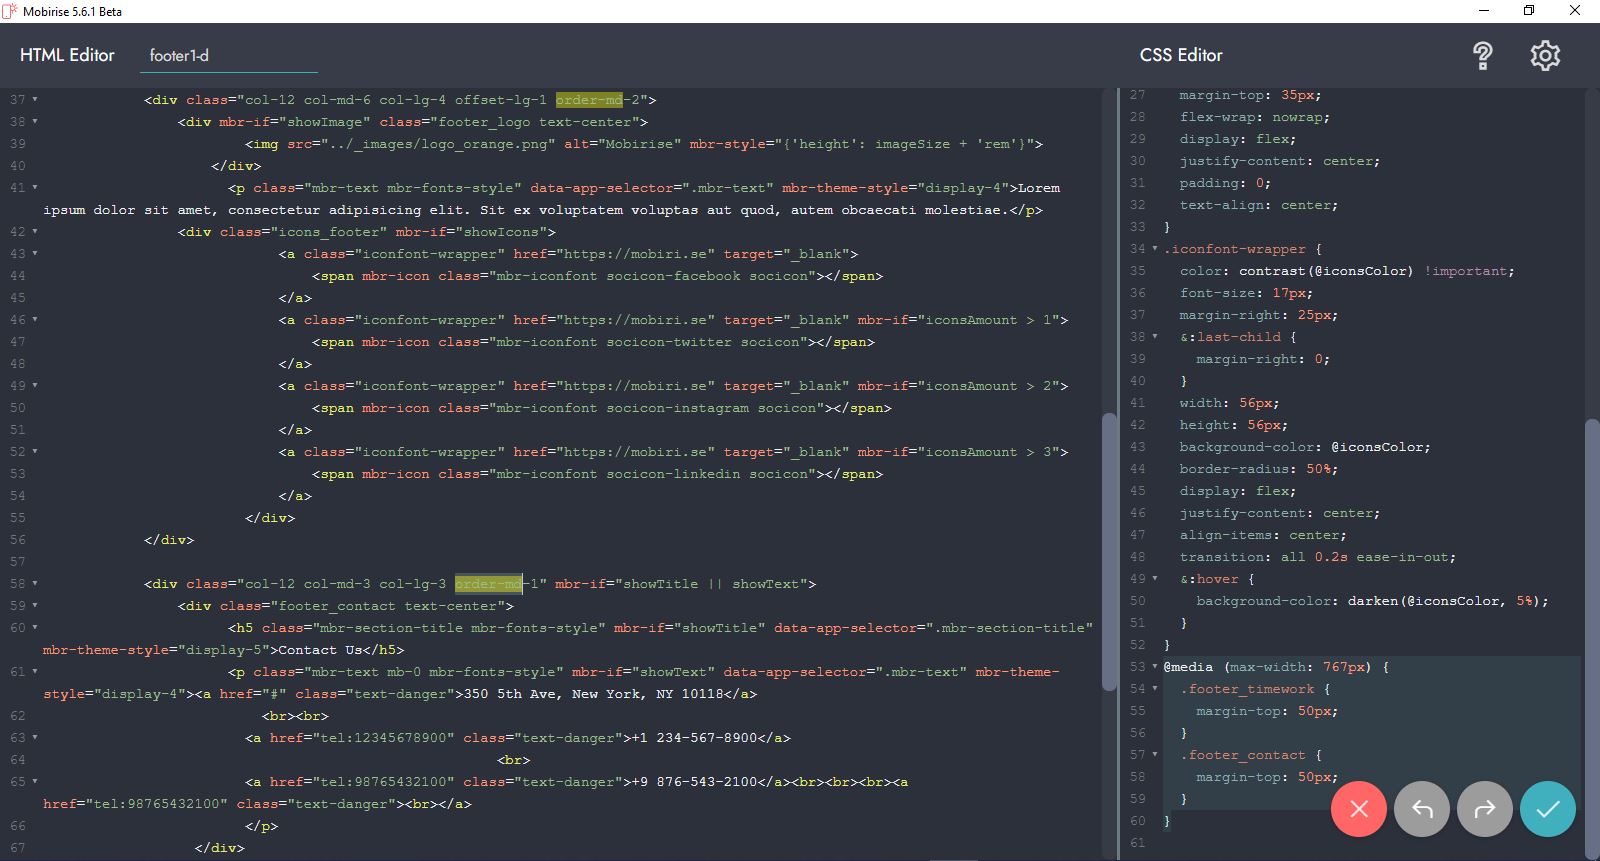This screenshot has height=861, width=1600.
Task: Click the red cancel X button
Action: point(1358,809)
